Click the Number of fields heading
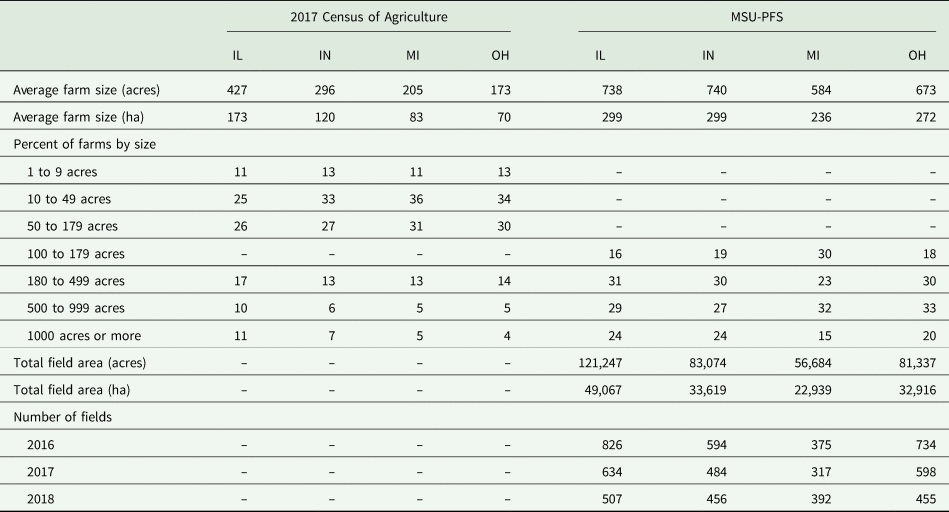 [62, 417]
